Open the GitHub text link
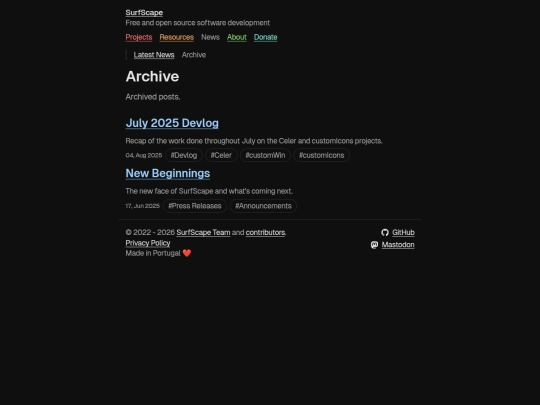Viewport: 540px width, 405px height. [403, 232]
